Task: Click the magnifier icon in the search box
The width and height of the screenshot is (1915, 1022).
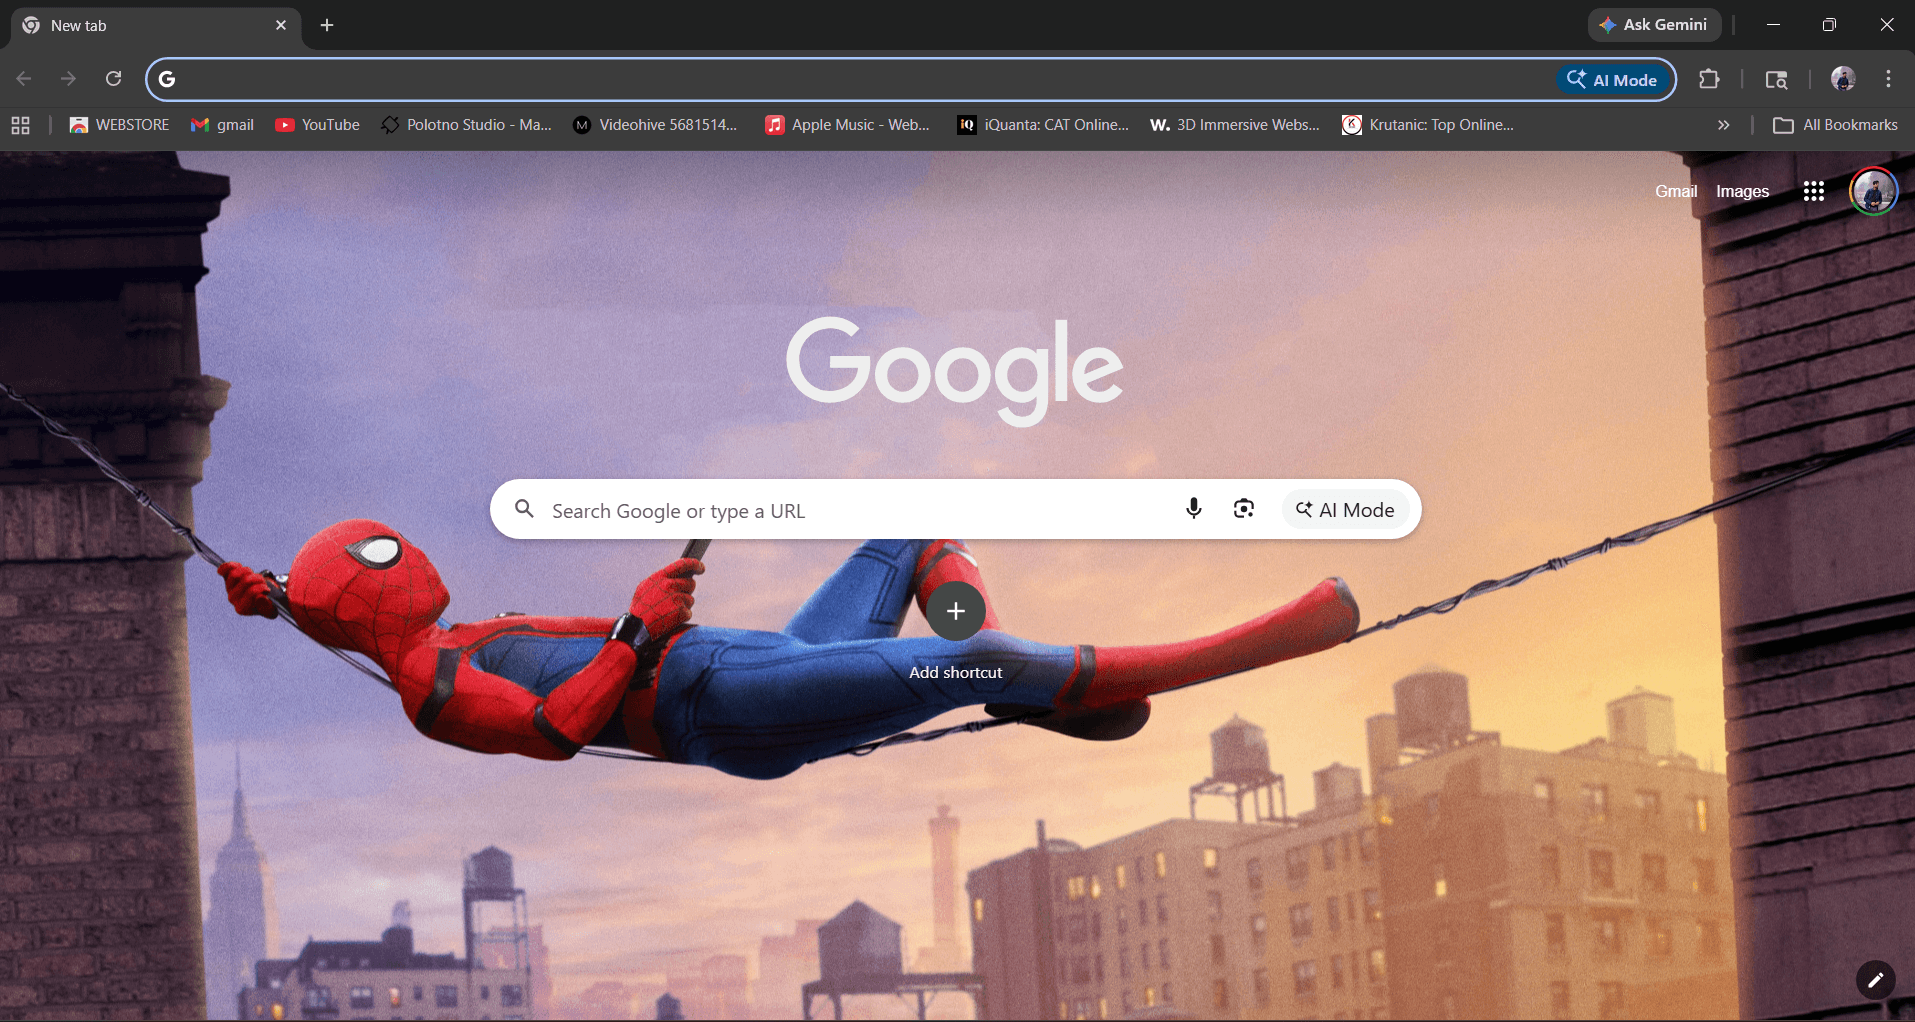Action: pyautogui.click(x=524, y=509)
